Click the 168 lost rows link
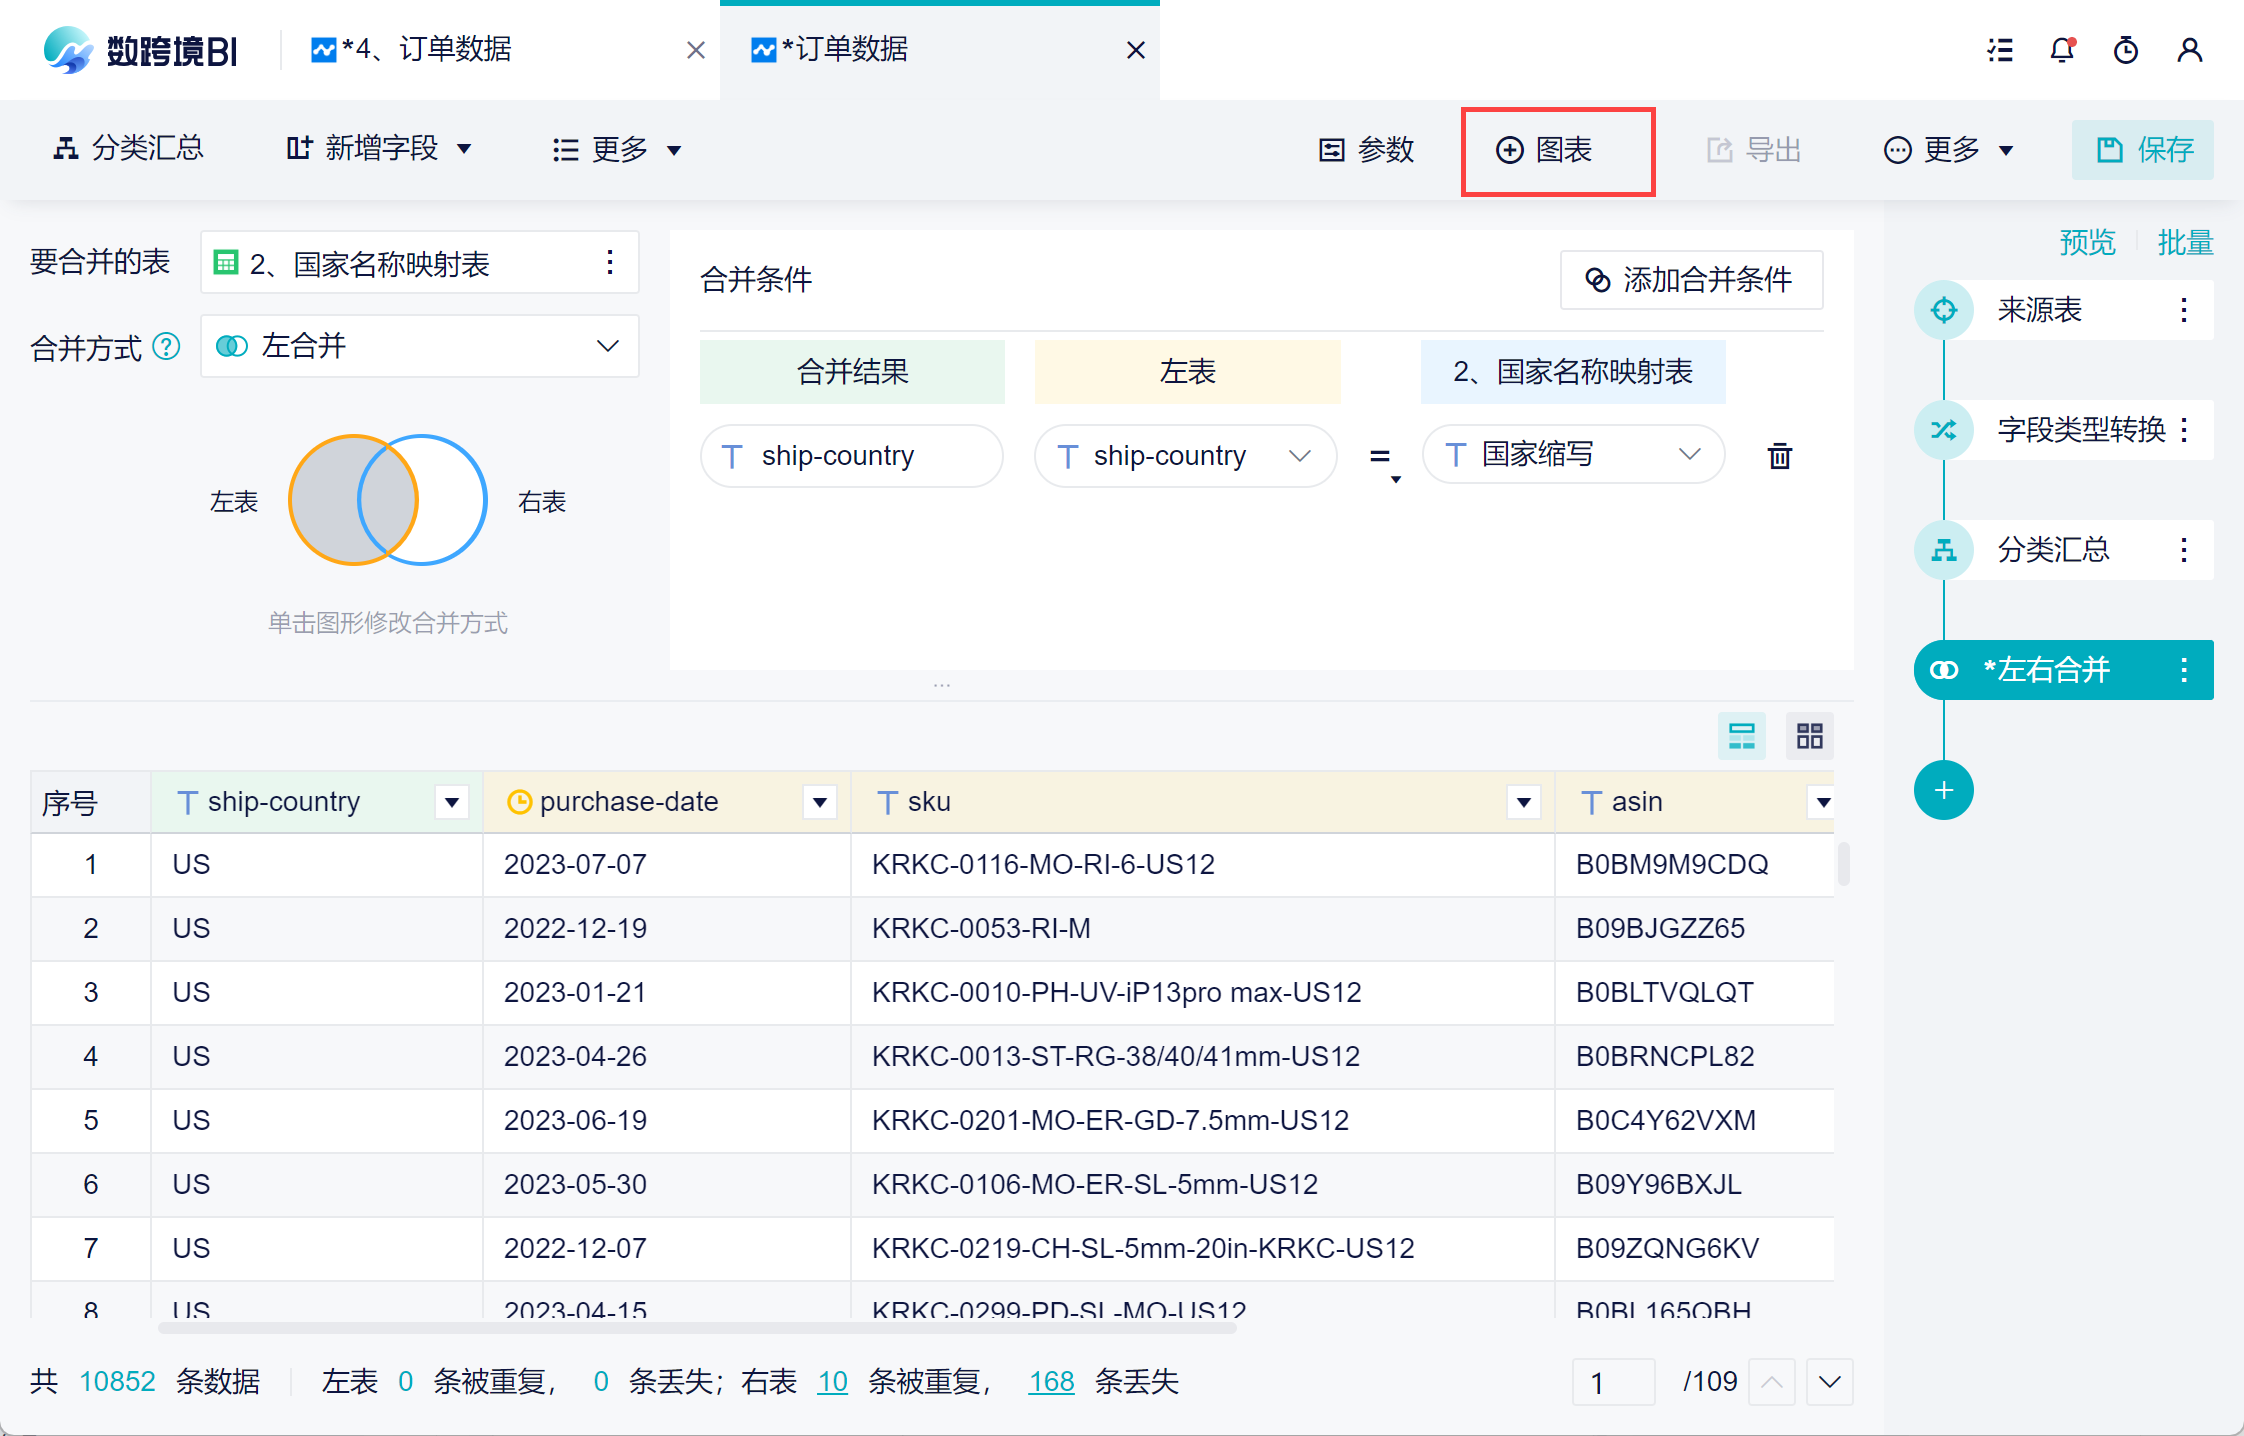Screen dimensions: 2244x1436 click(1051, 1382)
